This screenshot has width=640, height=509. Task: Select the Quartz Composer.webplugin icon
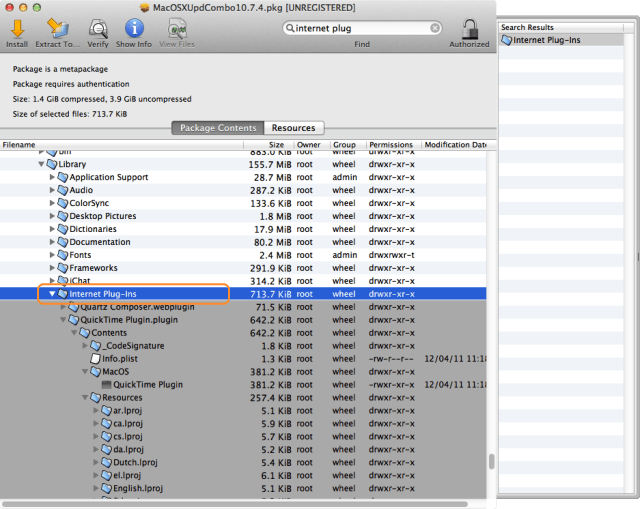point(73,307)
